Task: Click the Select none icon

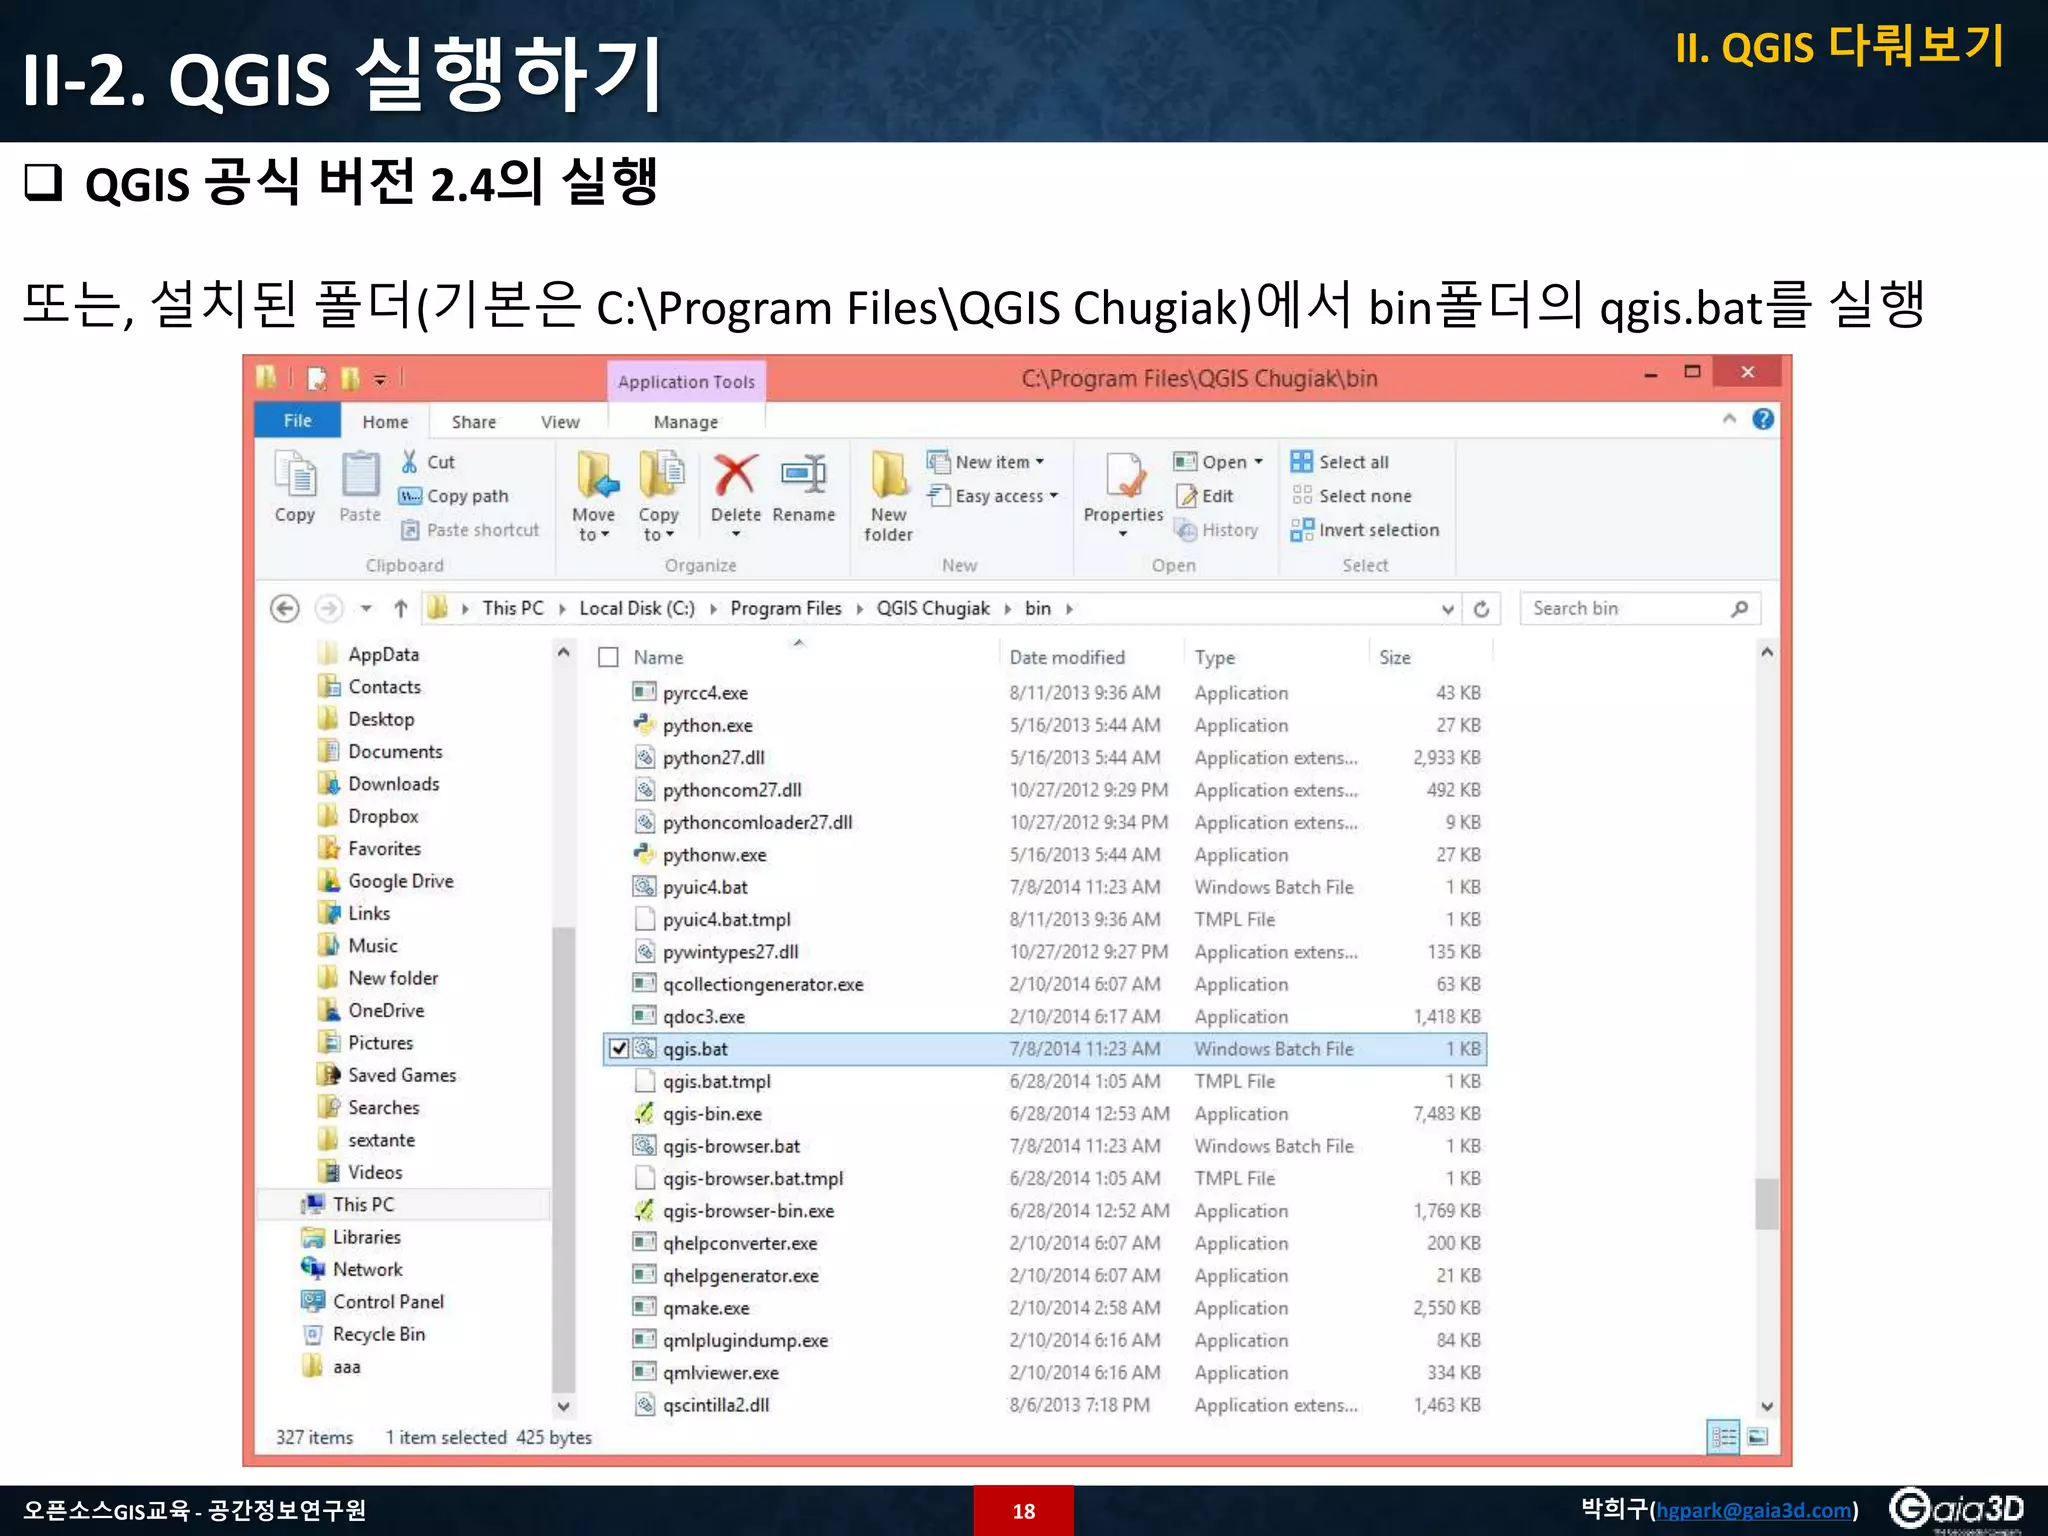Action: coord(1301,495)
